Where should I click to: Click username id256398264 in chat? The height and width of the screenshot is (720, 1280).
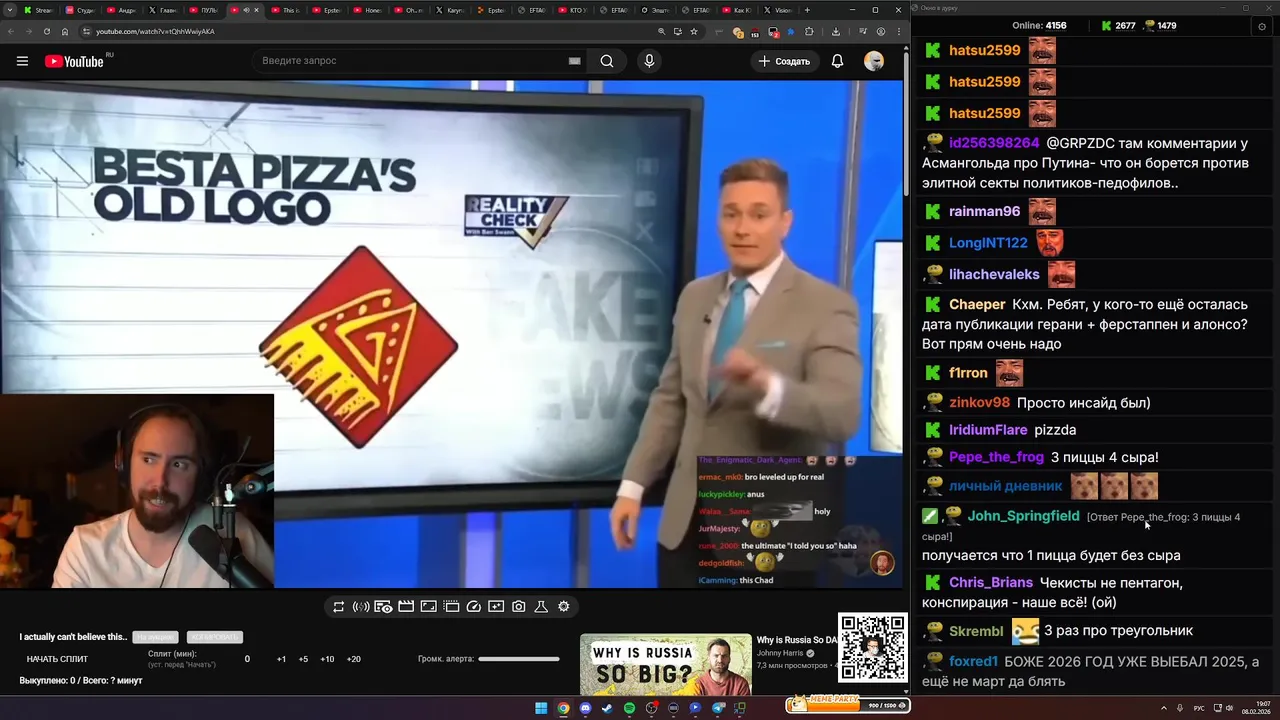click(x=994, y=143)
